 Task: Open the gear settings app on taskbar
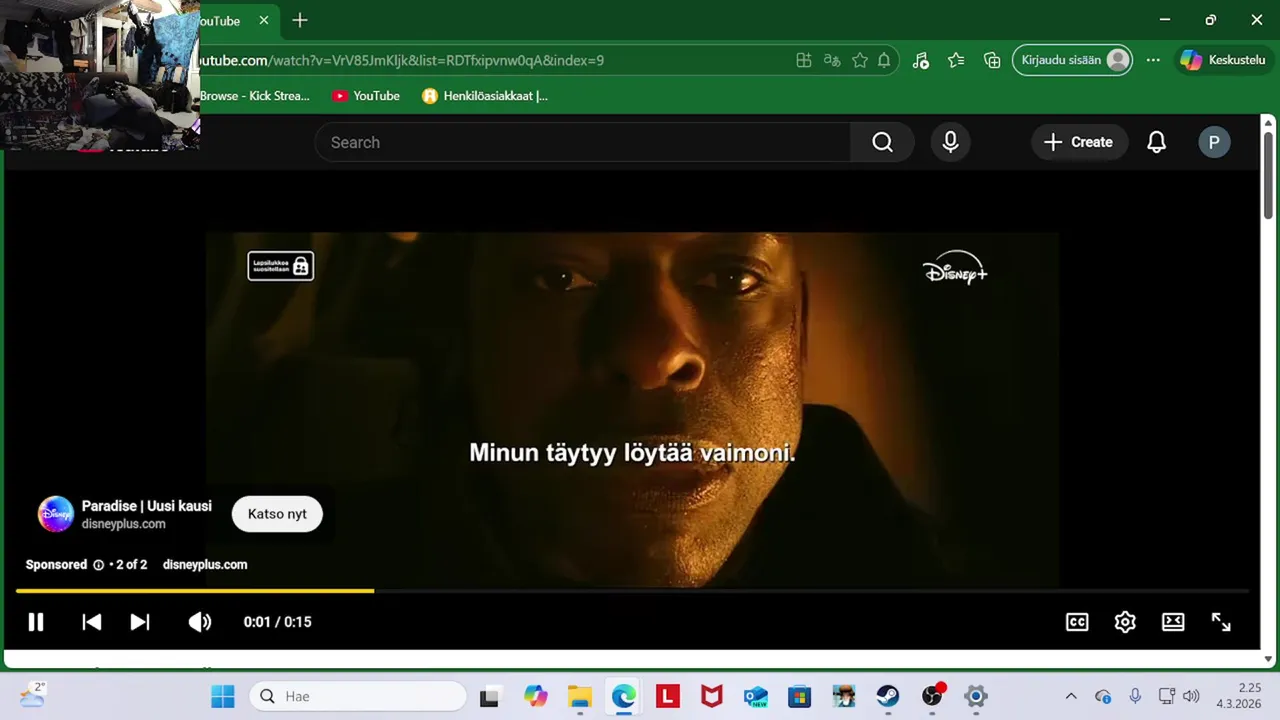(976, 696)
